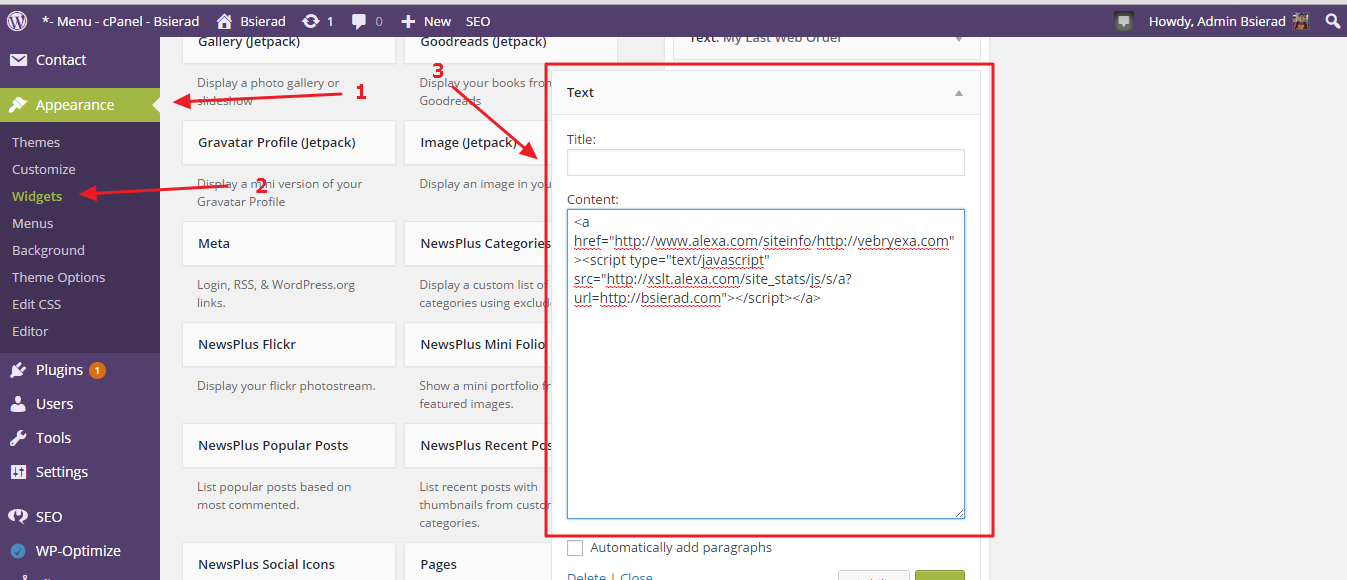Open the Background submenu item
This screenshot has height=580, width=1347.
coord(48,250)
